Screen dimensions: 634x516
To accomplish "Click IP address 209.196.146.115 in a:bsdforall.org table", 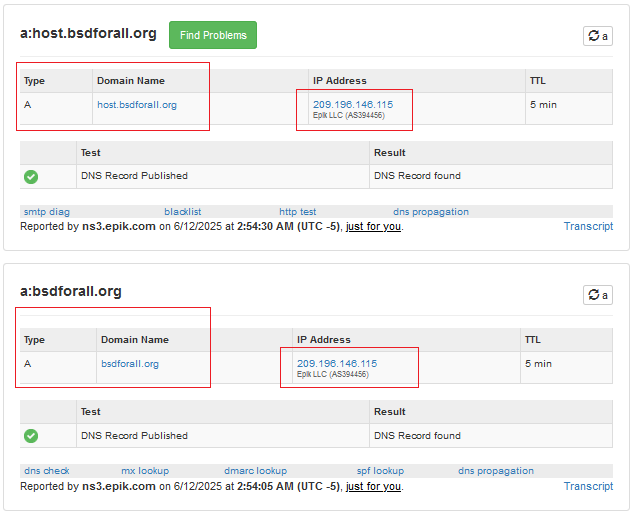I will tap(337, 363).
